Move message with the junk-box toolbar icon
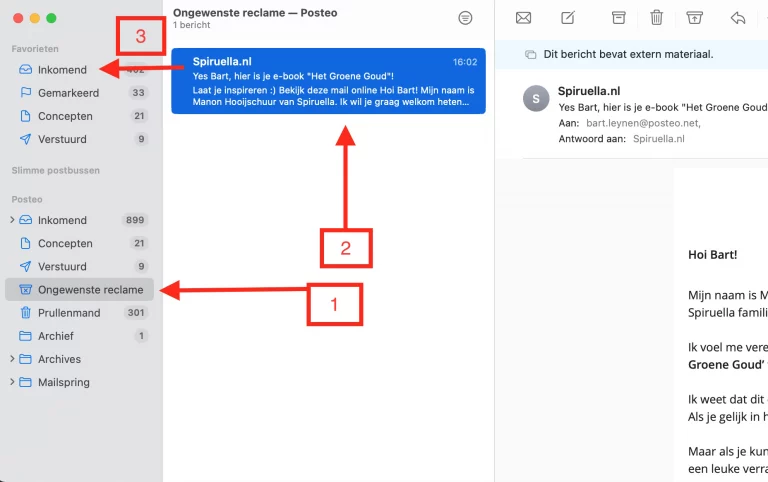The image size is (768, 482). coord(694,18)
